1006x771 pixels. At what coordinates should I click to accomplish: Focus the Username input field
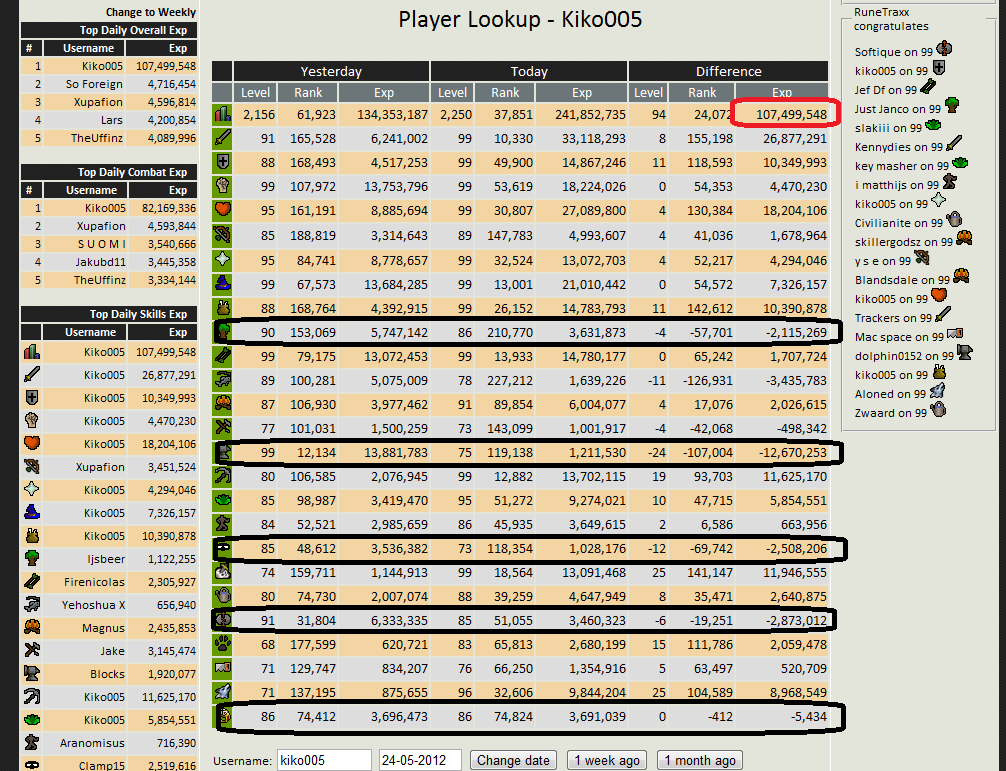click(x=324, y=760)
